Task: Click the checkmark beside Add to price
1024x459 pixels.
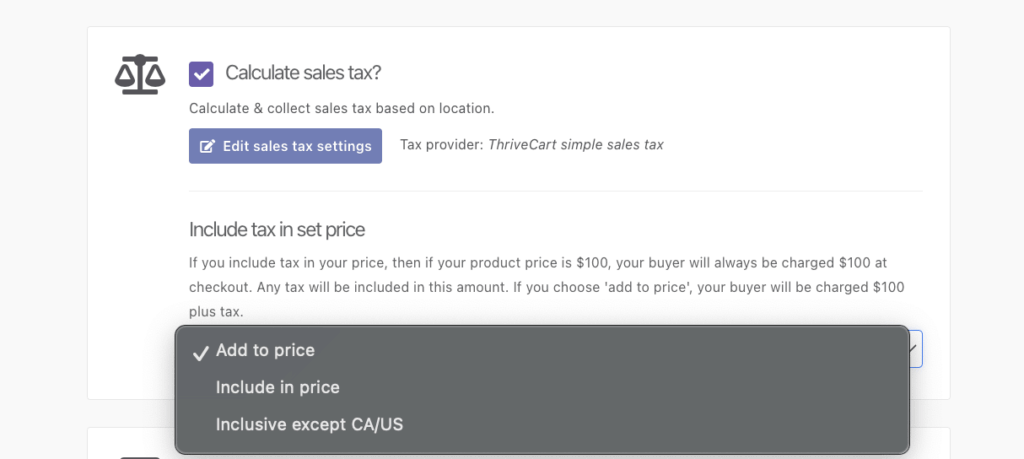Action: tap(200, 352)
